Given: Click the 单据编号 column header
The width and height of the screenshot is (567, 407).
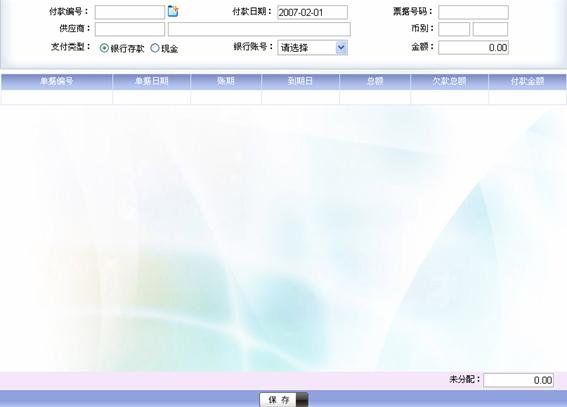Looking at the screenshot, I should click(57, 81).
